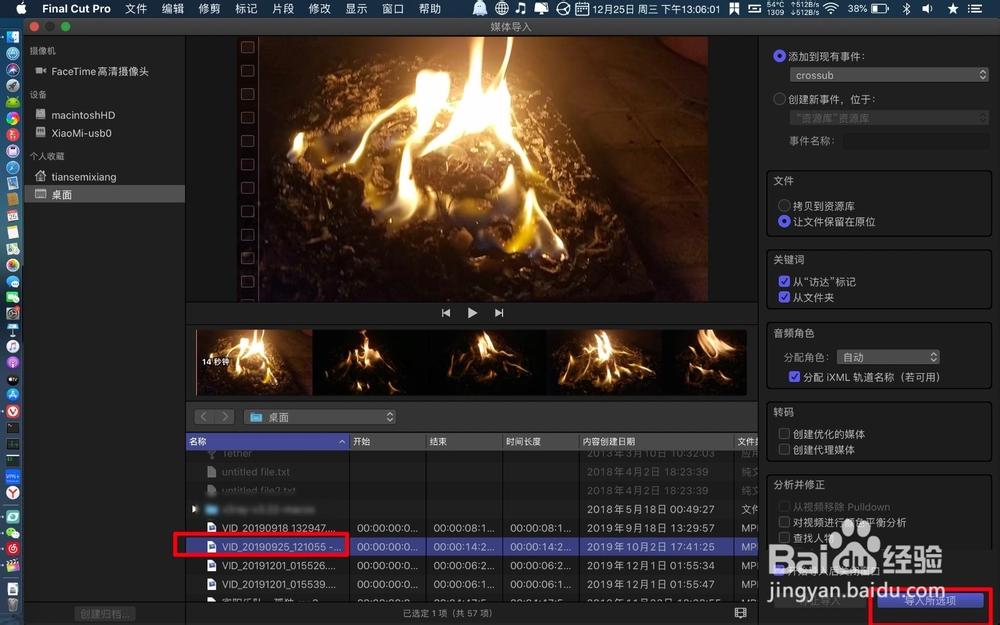
Task: Click the battery status icon
Action: coord(880,8)
